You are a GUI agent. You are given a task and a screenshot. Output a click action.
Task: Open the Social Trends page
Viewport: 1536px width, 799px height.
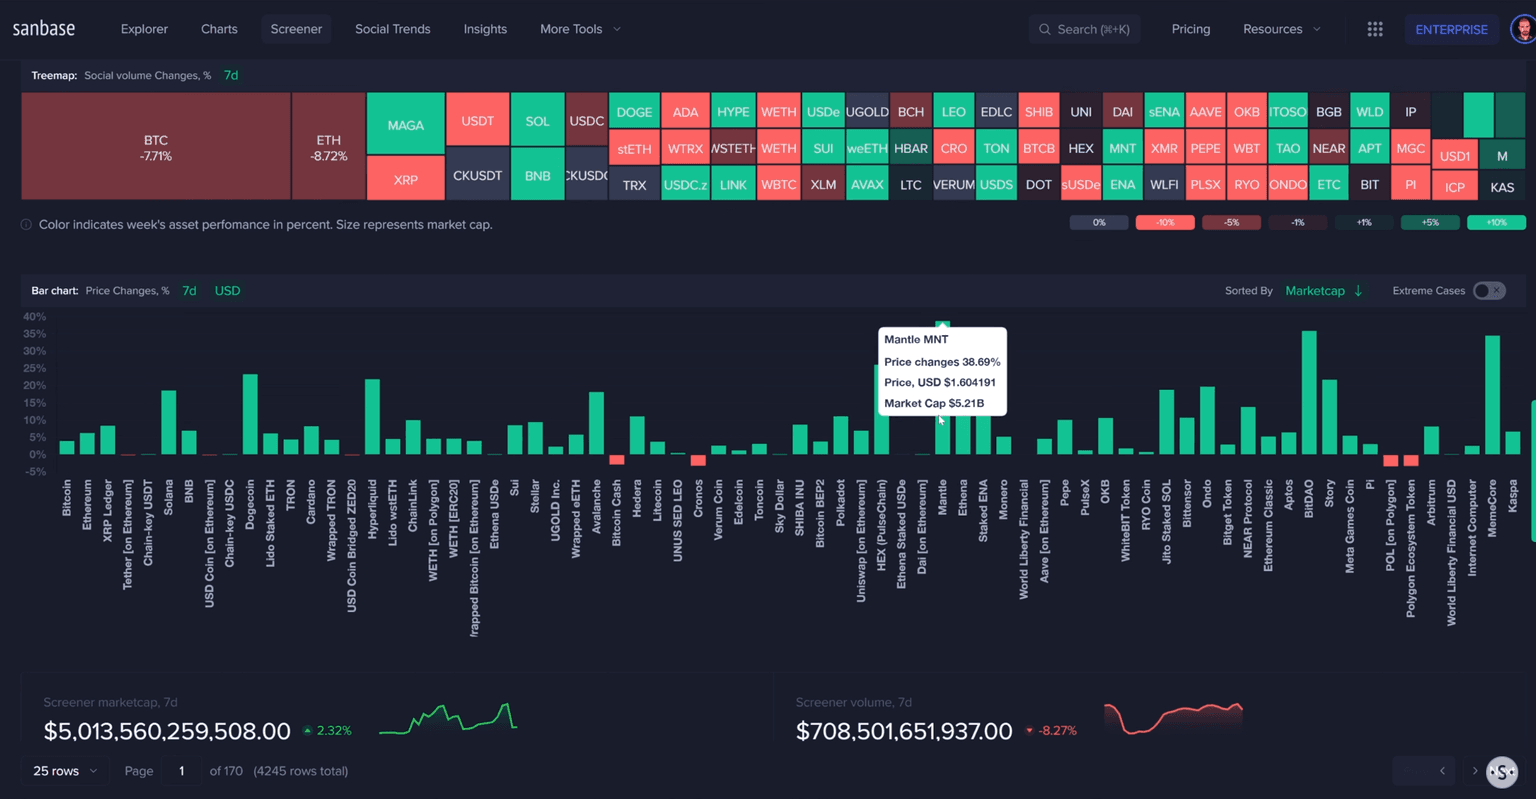392,29
